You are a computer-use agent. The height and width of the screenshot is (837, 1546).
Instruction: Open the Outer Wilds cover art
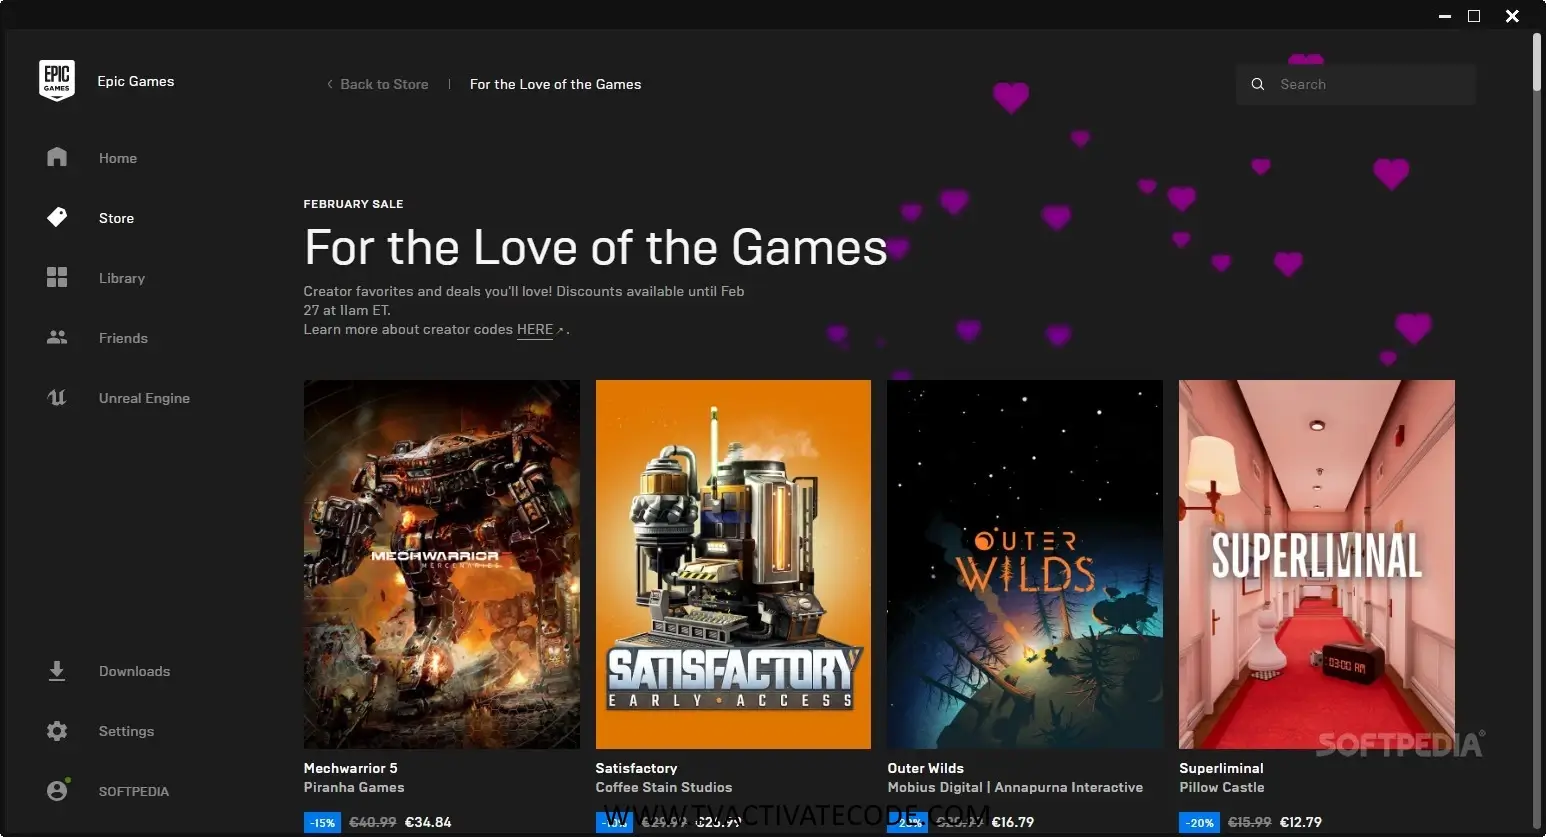pyautogui.click(x=1025, y=564)
